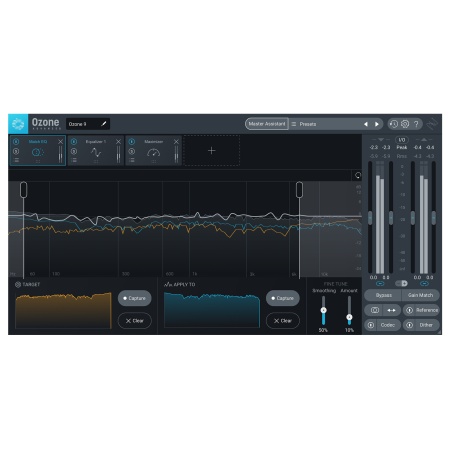
Task: Open the Match EQ module preset list icon
Action: click(16, 160)
